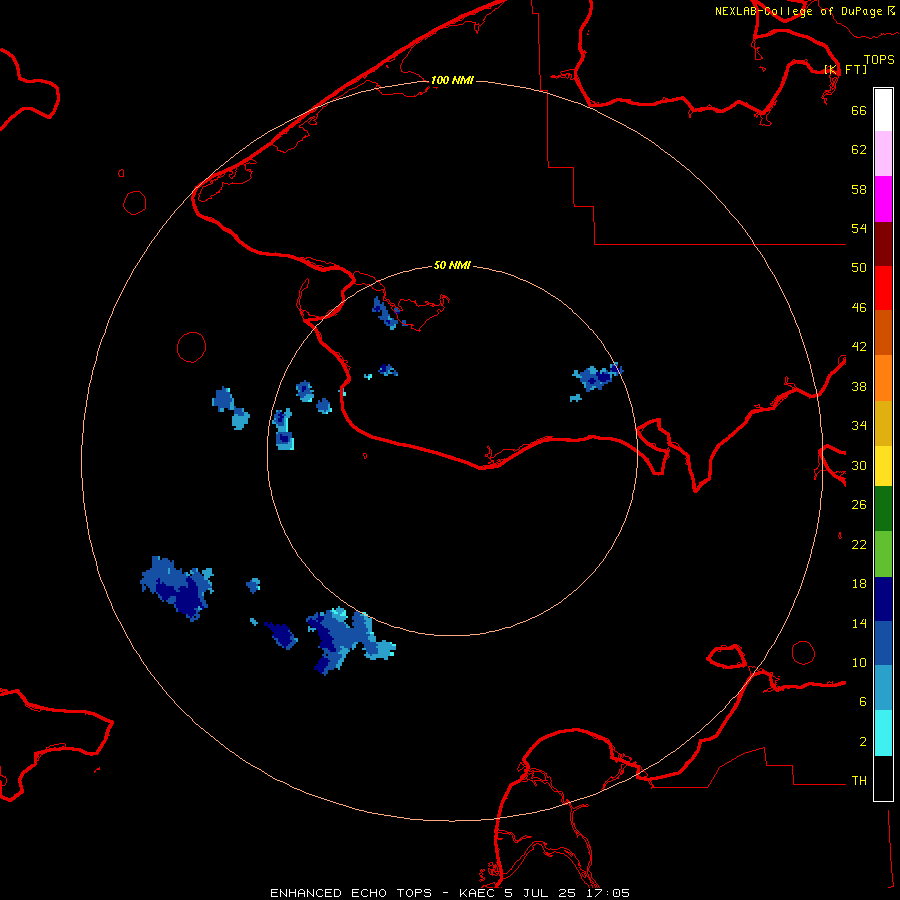The image size is (900, 900).
Task: Click the legend value 54
Action: [x=859, y=228]
